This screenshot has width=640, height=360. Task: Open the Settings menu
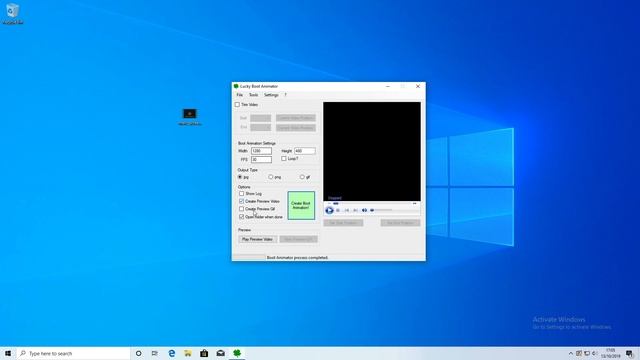click(271, 95)
